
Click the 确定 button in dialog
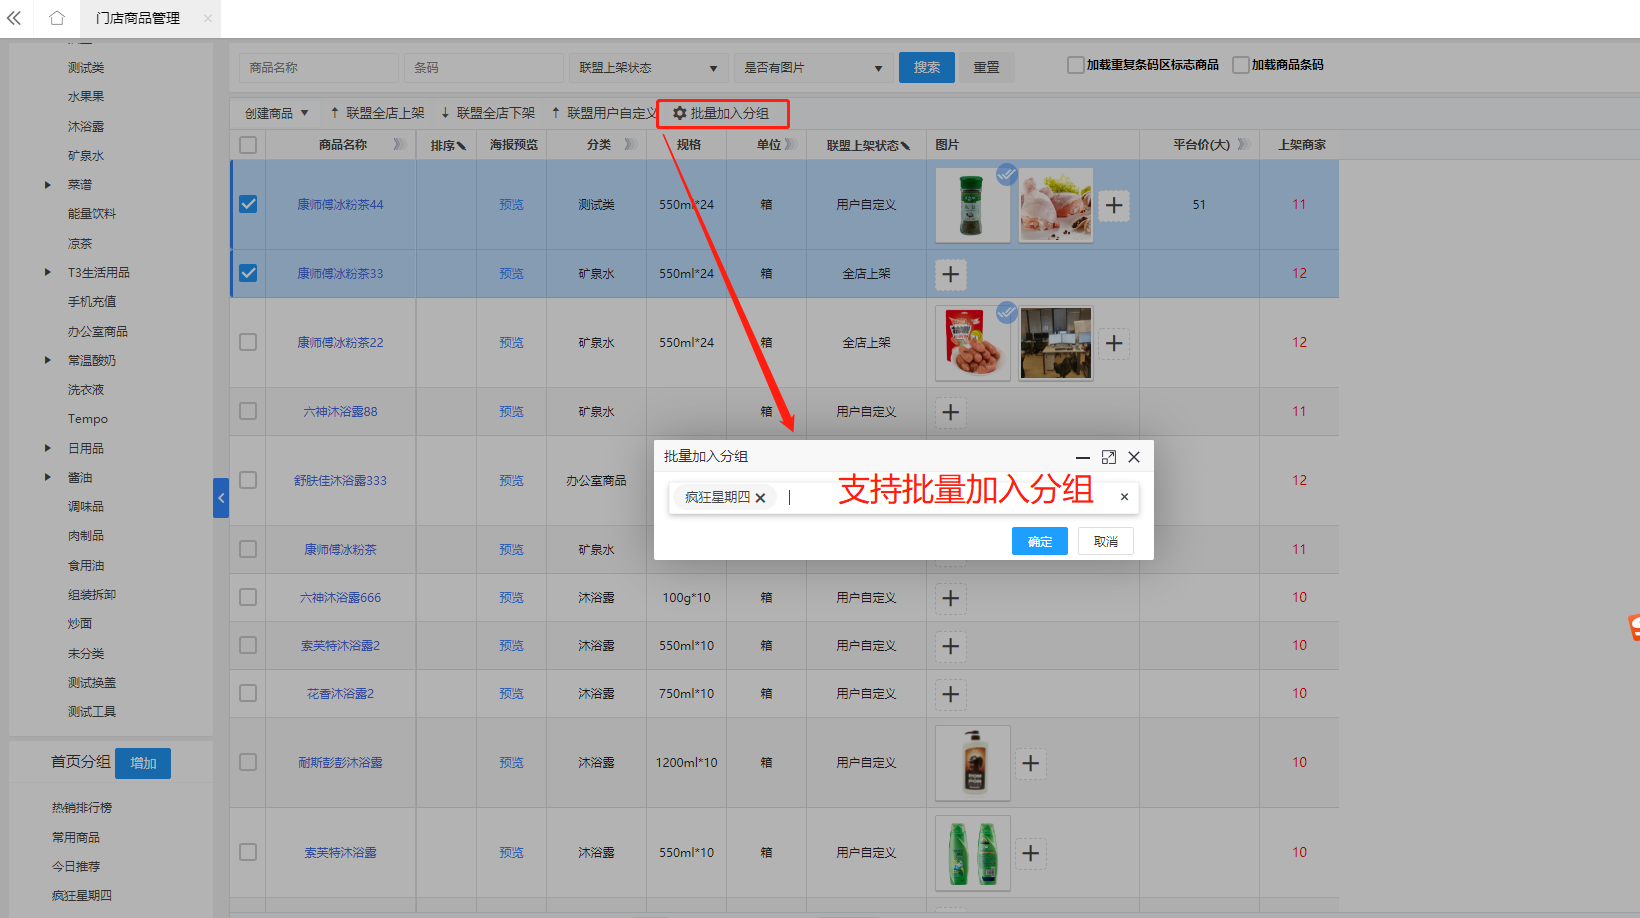[1039, 541]
